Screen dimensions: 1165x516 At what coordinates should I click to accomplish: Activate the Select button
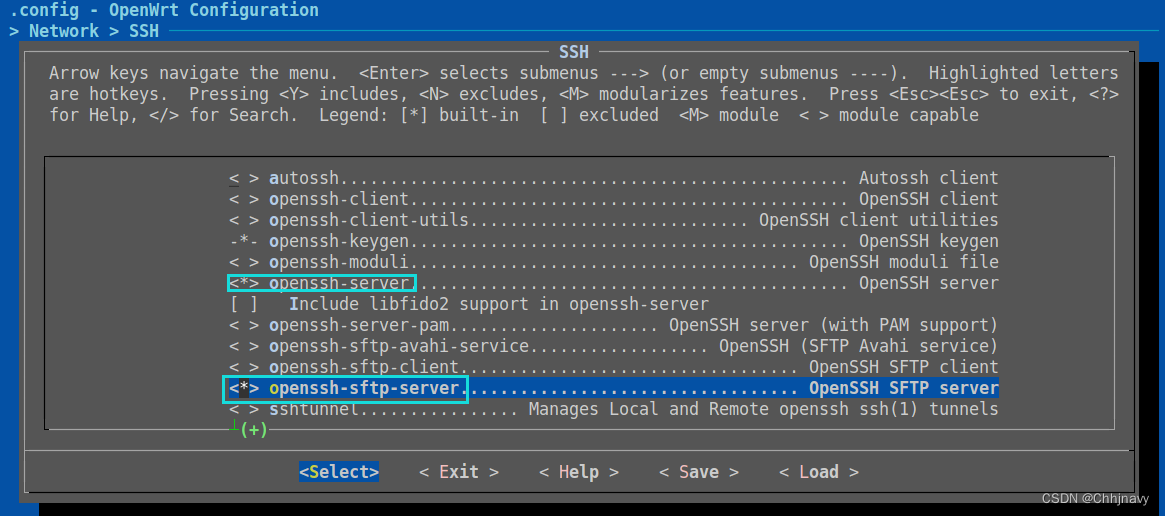tap(339, 472)
